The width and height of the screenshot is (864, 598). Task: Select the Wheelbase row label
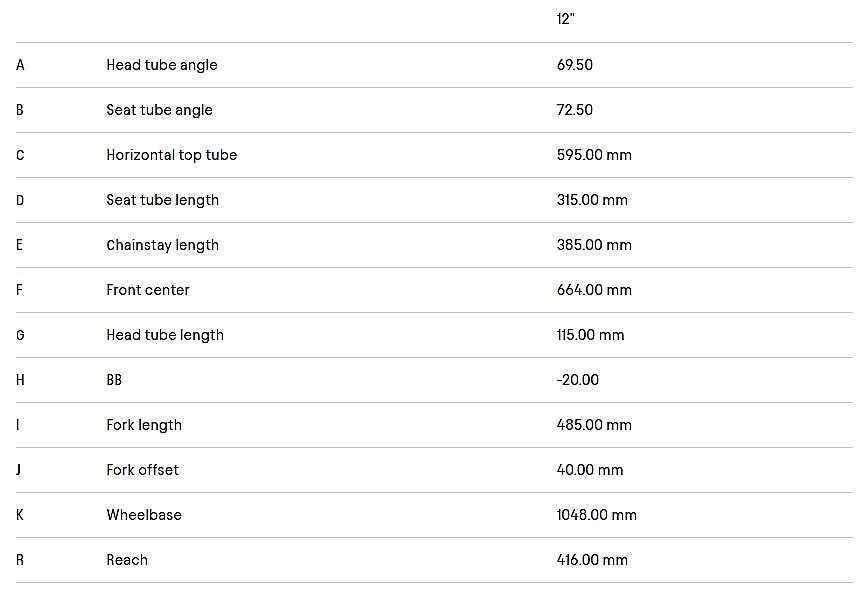pyautogui.click(x=144, y=515)
